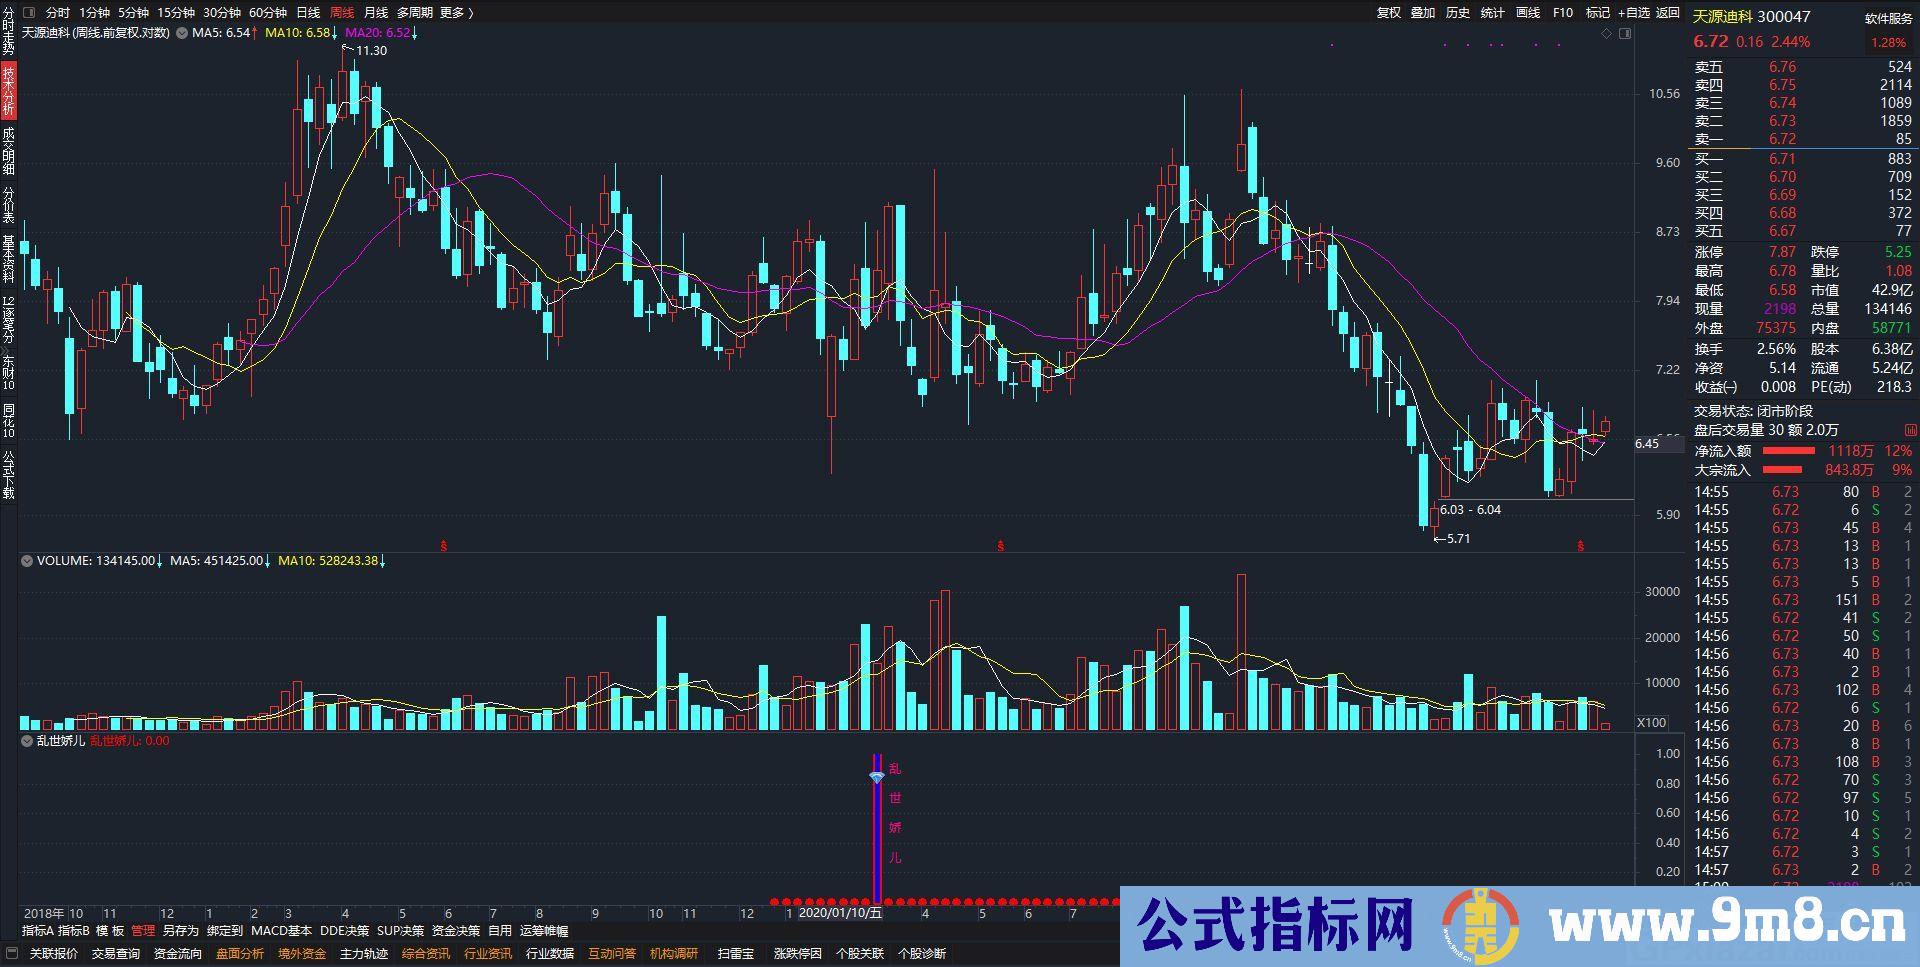Click the bottom toolbar window icon
This screenshot has height=967, width=1920.
pyautogui.click(x=10, y=953)
